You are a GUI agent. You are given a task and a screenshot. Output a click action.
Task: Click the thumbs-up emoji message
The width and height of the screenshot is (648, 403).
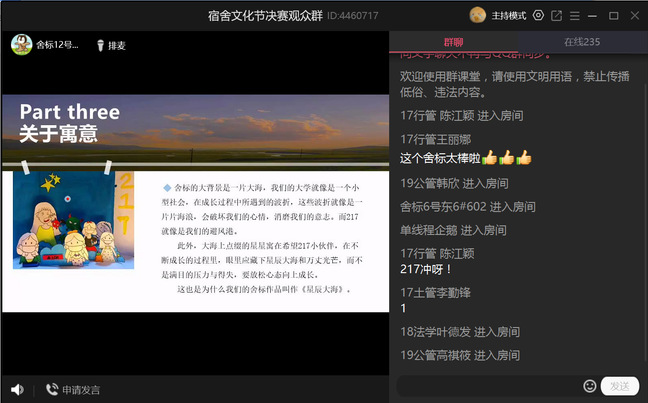point(465,158)
